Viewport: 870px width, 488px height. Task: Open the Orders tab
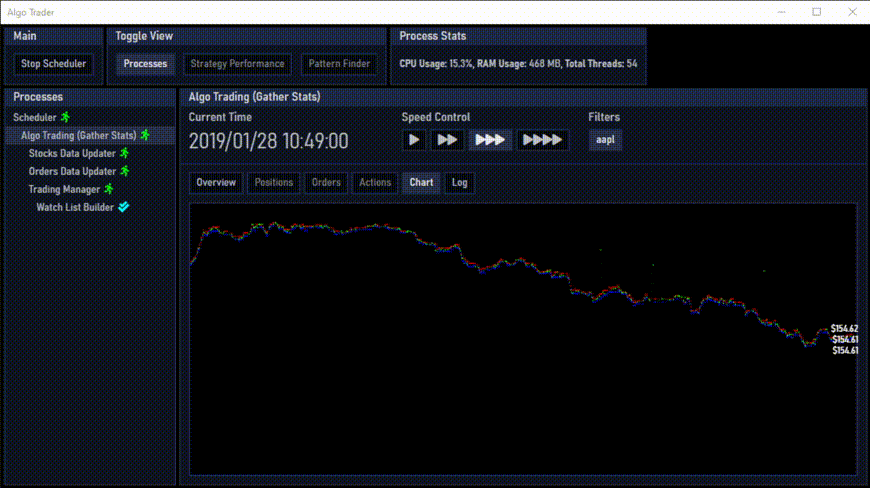326,182
